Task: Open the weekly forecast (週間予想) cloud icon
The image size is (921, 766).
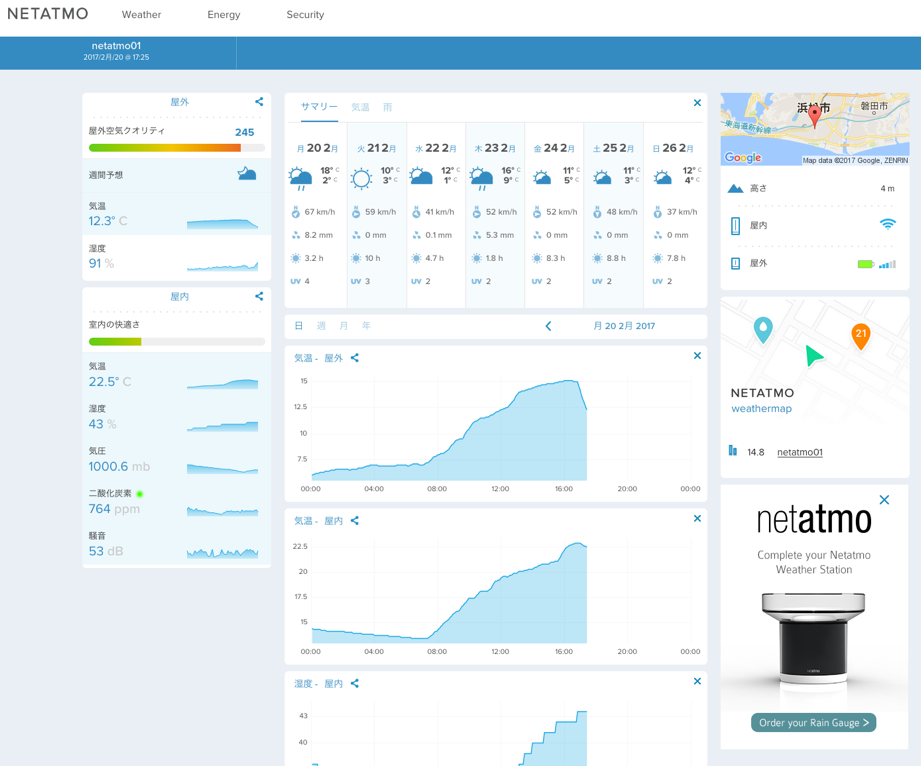Action: click(x=247, y=173)
